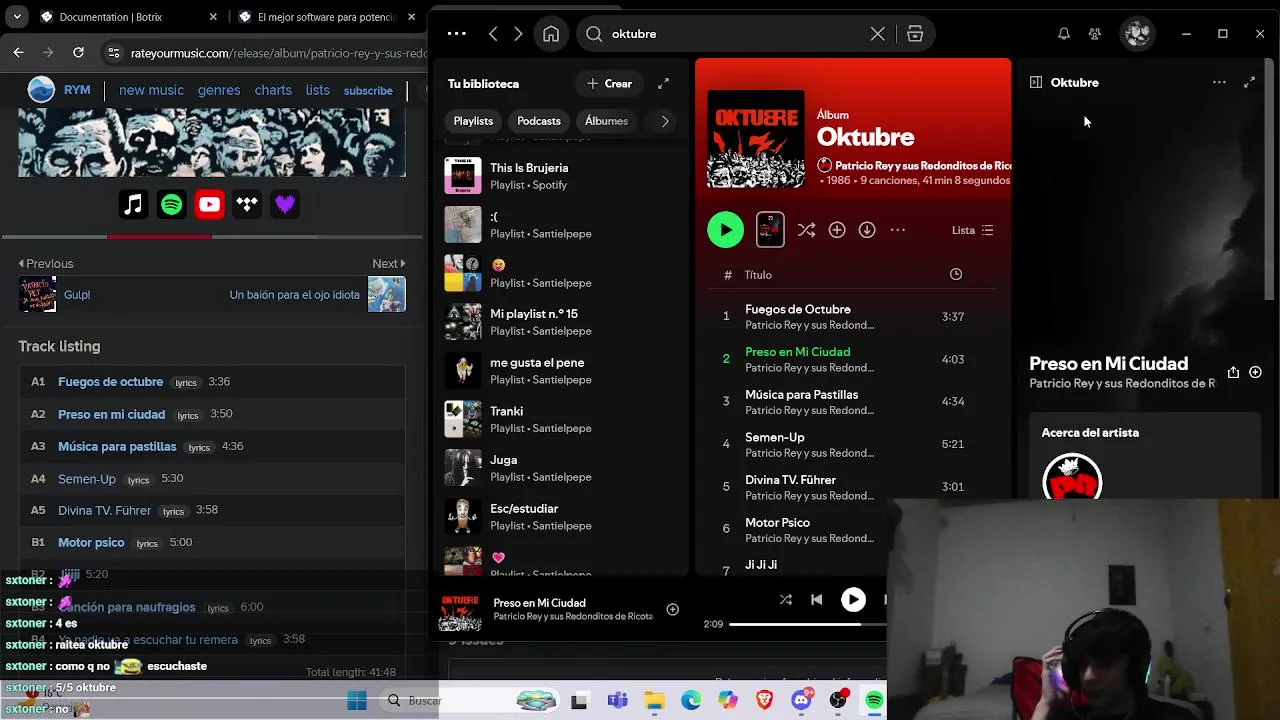Open the Spotify Home button
This screenshot has width=1280, height=720.
(551, 34)
